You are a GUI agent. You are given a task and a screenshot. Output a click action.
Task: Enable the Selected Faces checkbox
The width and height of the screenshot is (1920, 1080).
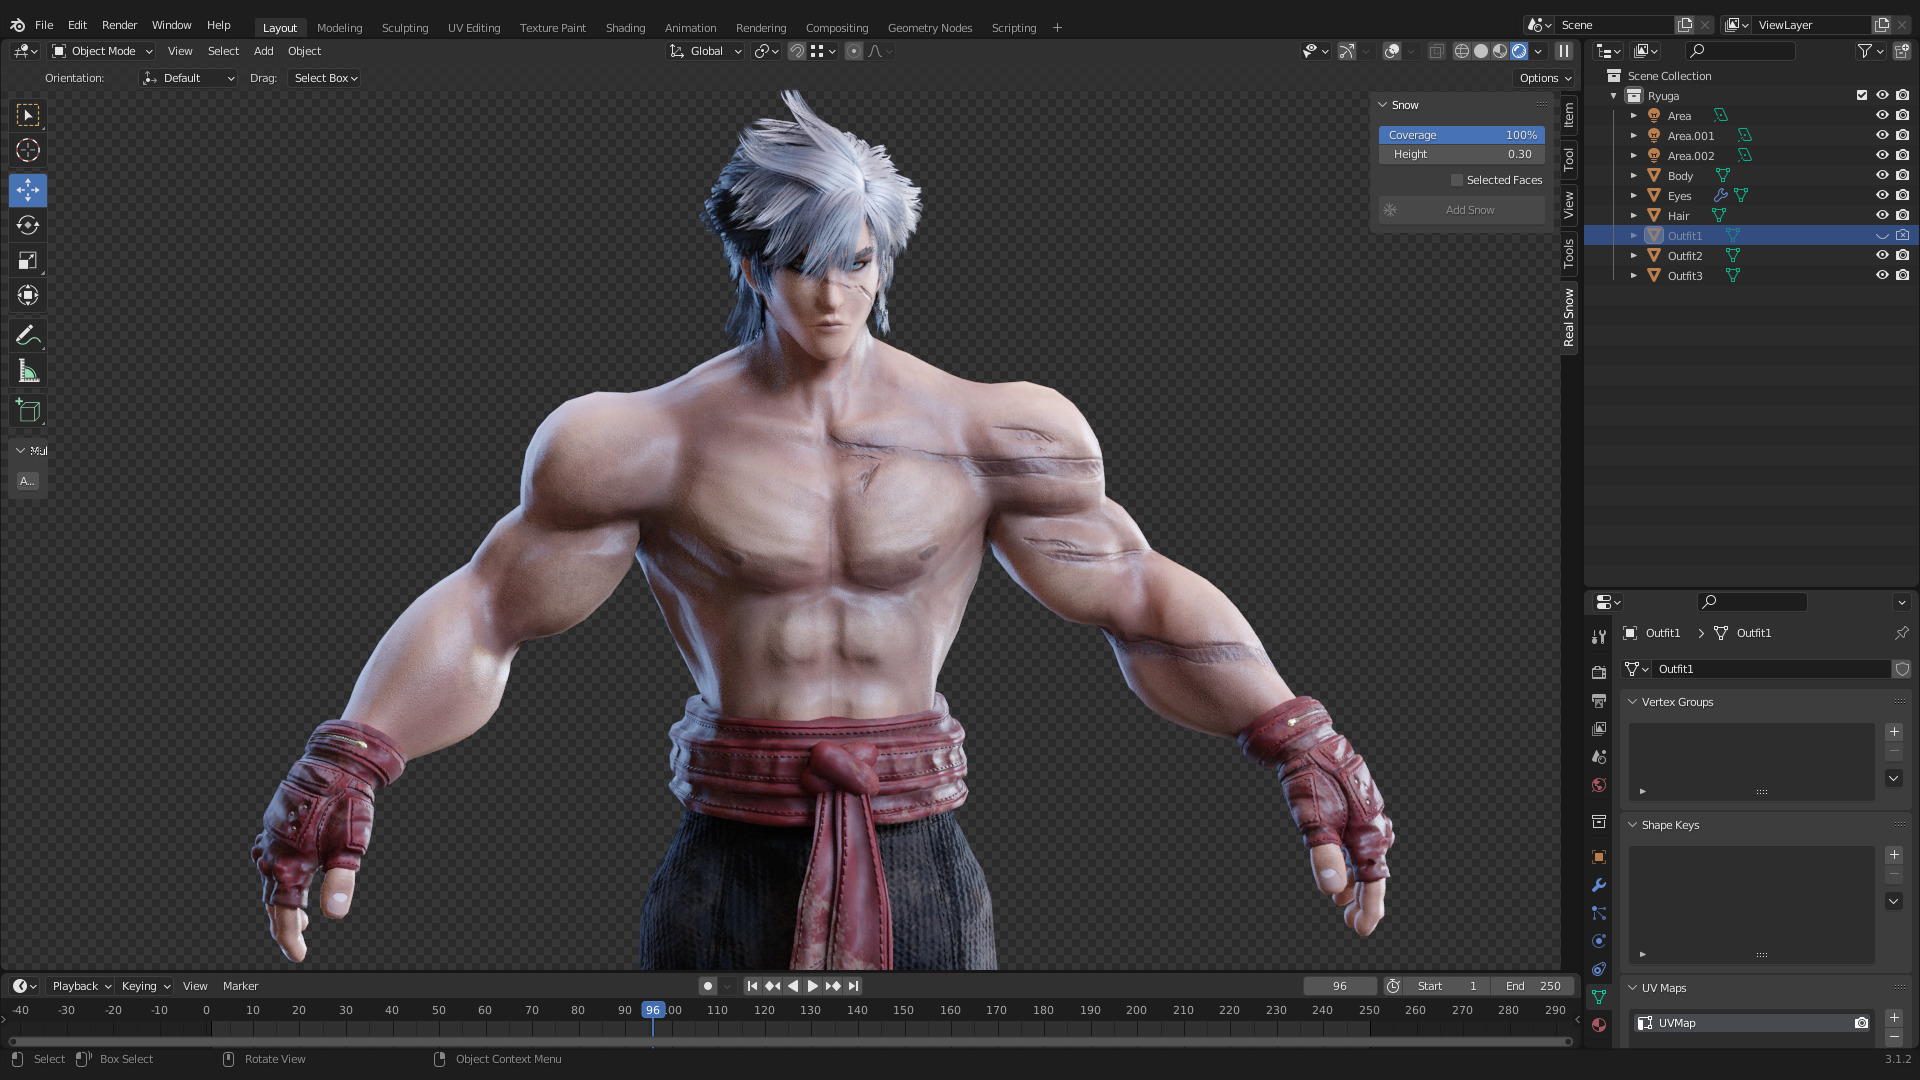[1457, 180]
